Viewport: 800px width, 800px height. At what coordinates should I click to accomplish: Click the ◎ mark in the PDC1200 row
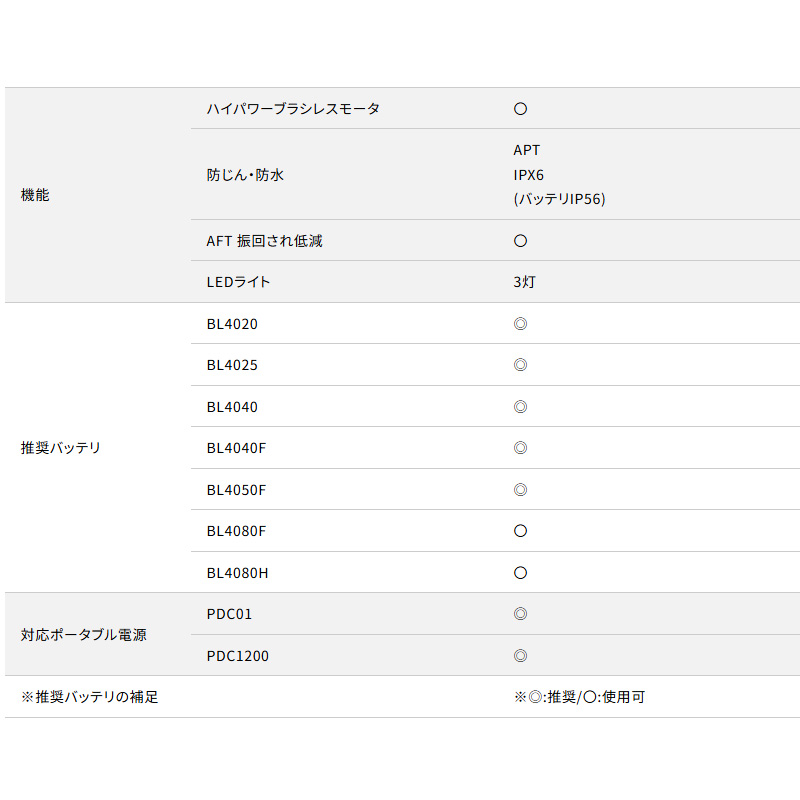(x=520, y=656)
